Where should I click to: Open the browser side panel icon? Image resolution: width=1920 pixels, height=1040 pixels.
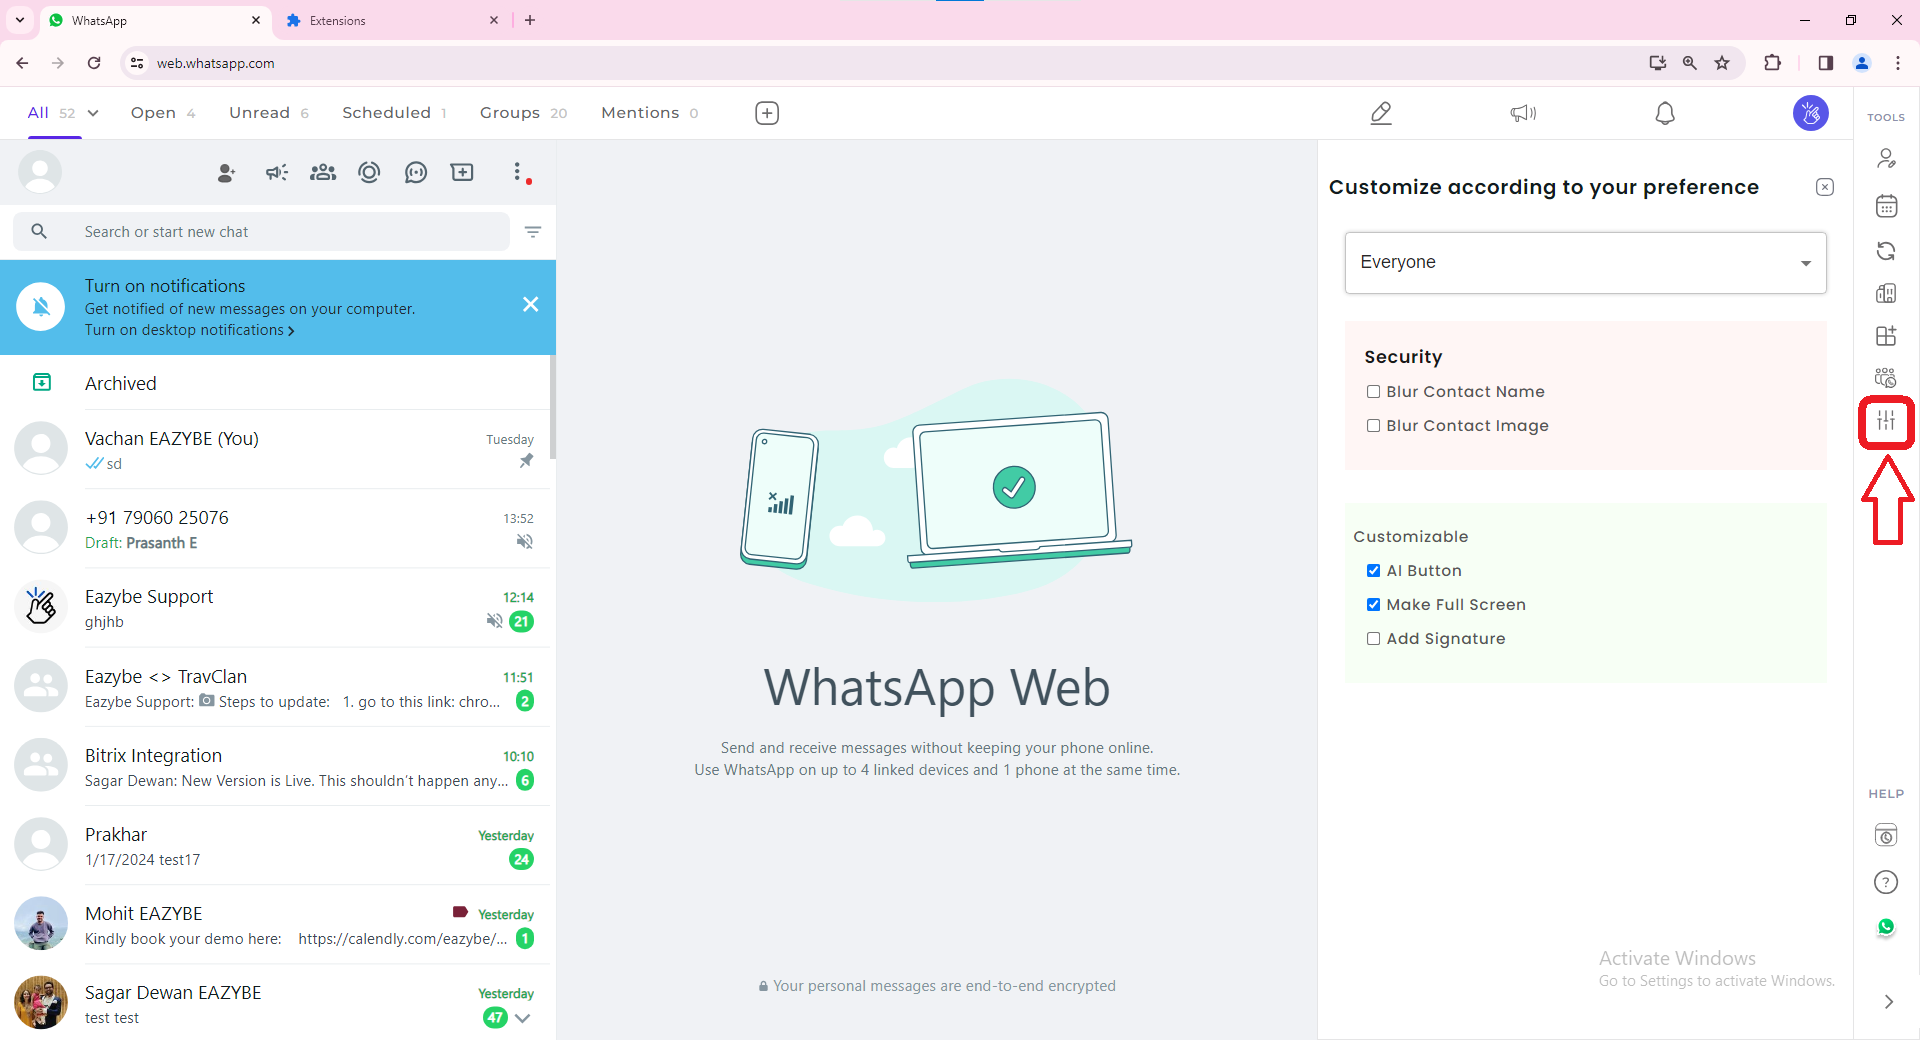click(1825, 63)
